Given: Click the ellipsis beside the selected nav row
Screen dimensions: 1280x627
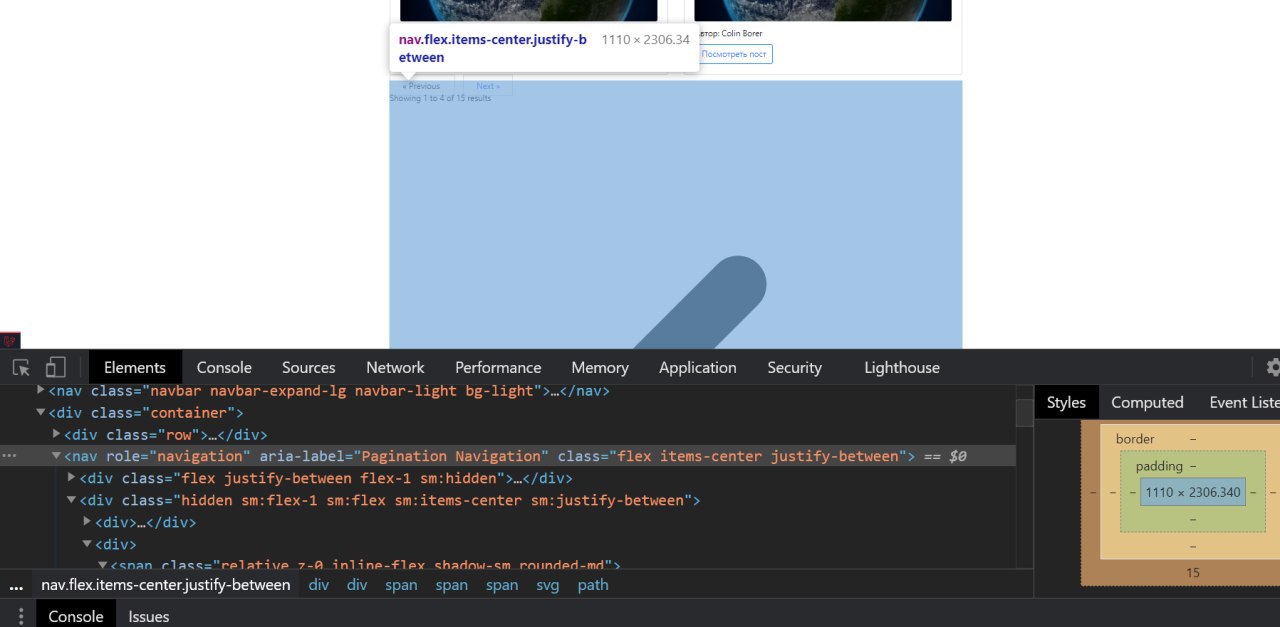Looking at the screenshot, I should [9, 456].
